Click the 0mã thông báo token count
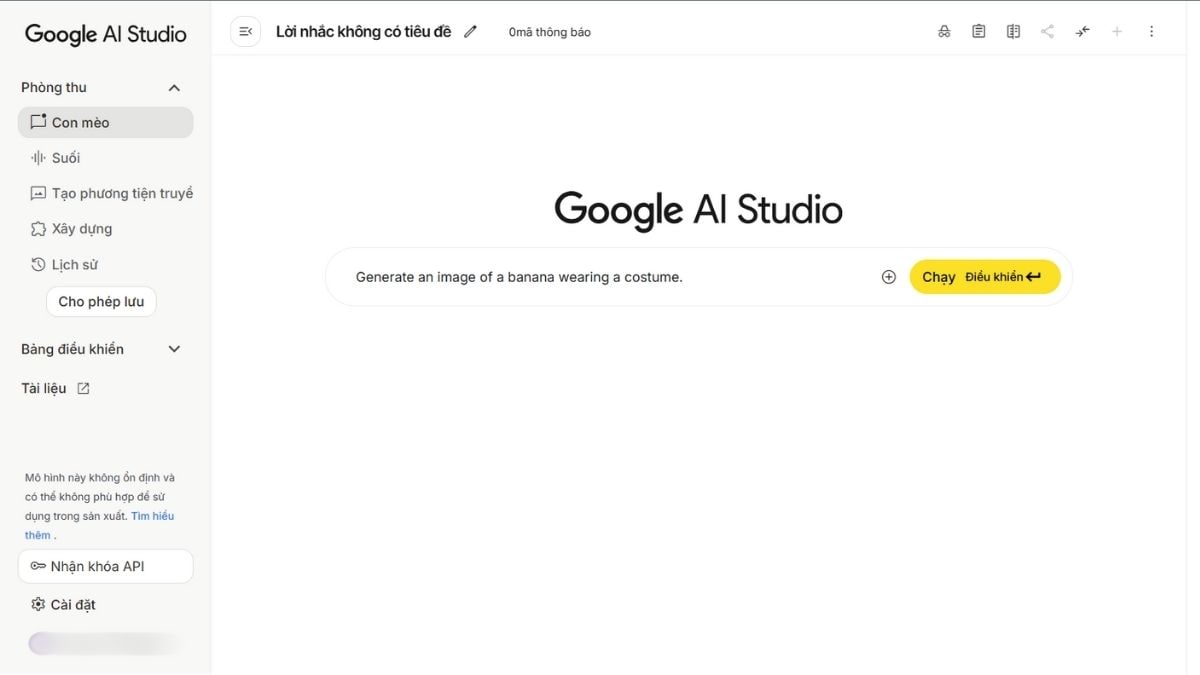Viewport: 1200px width, 675px height. click(x=549, y=32)
